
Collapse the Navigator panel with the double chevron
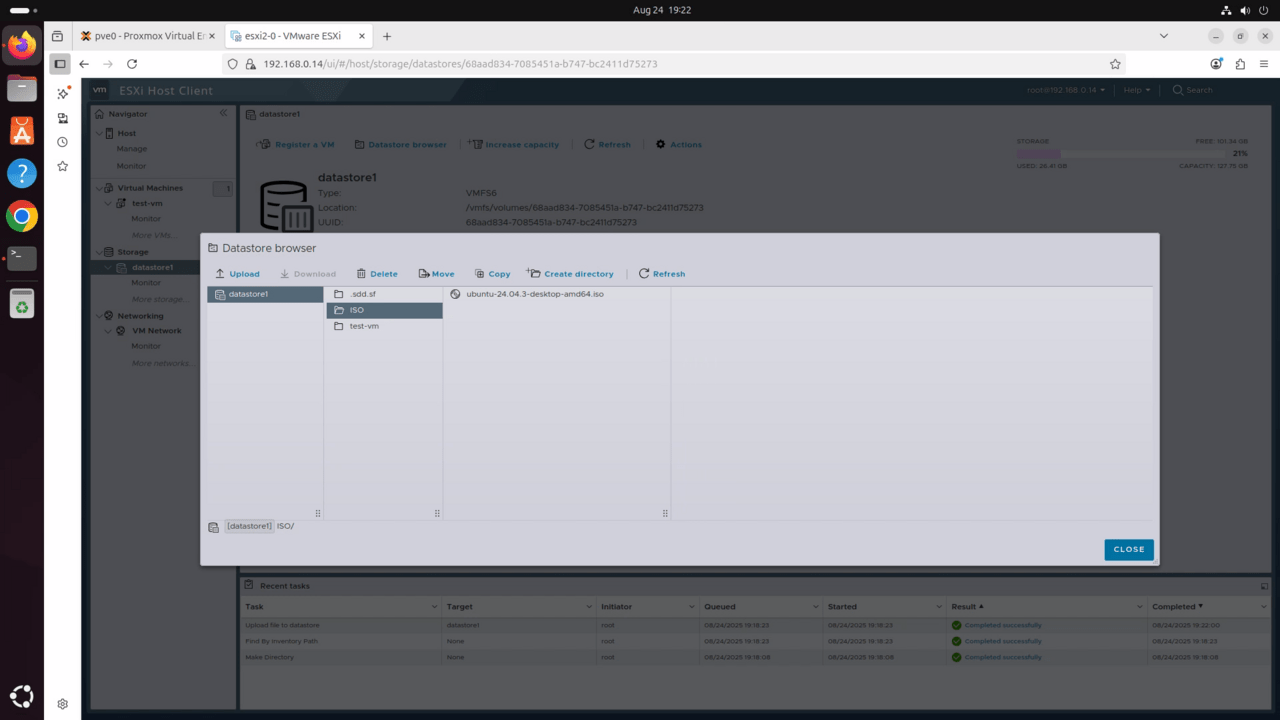pos(223,114)
